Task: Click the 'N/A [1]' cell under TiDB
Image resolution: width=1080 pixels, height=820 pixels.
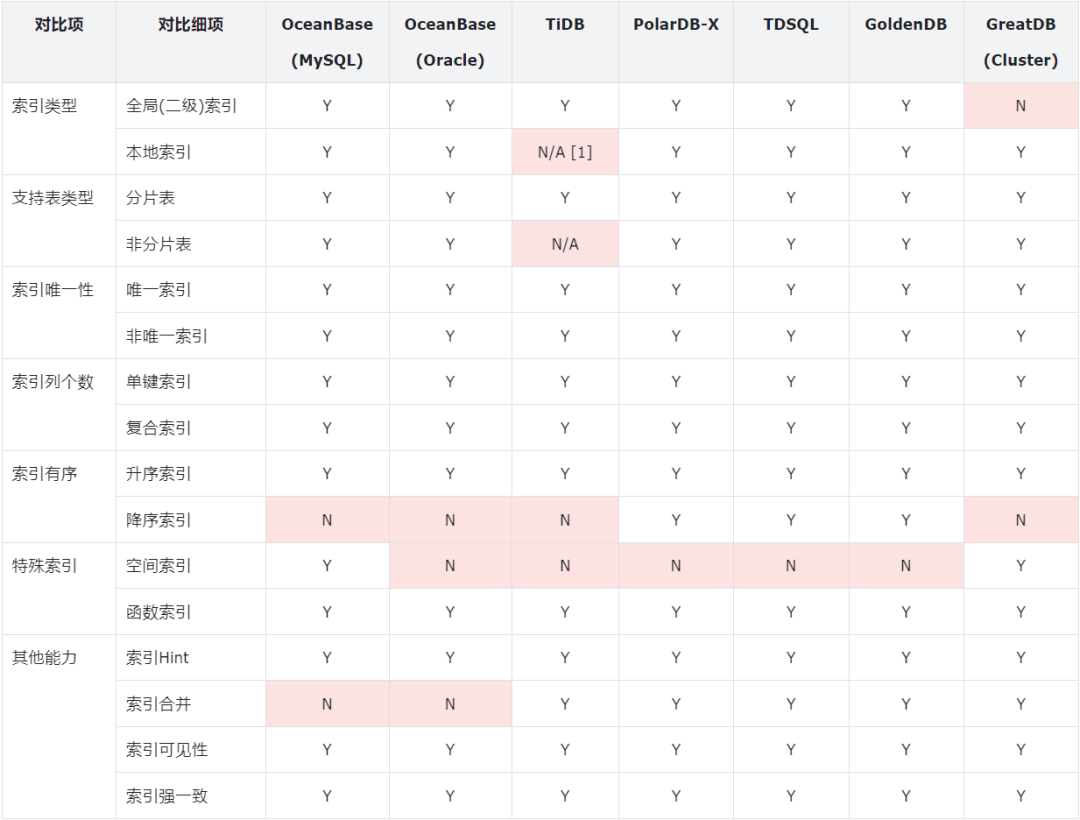Action: click(x=565, y=152)
